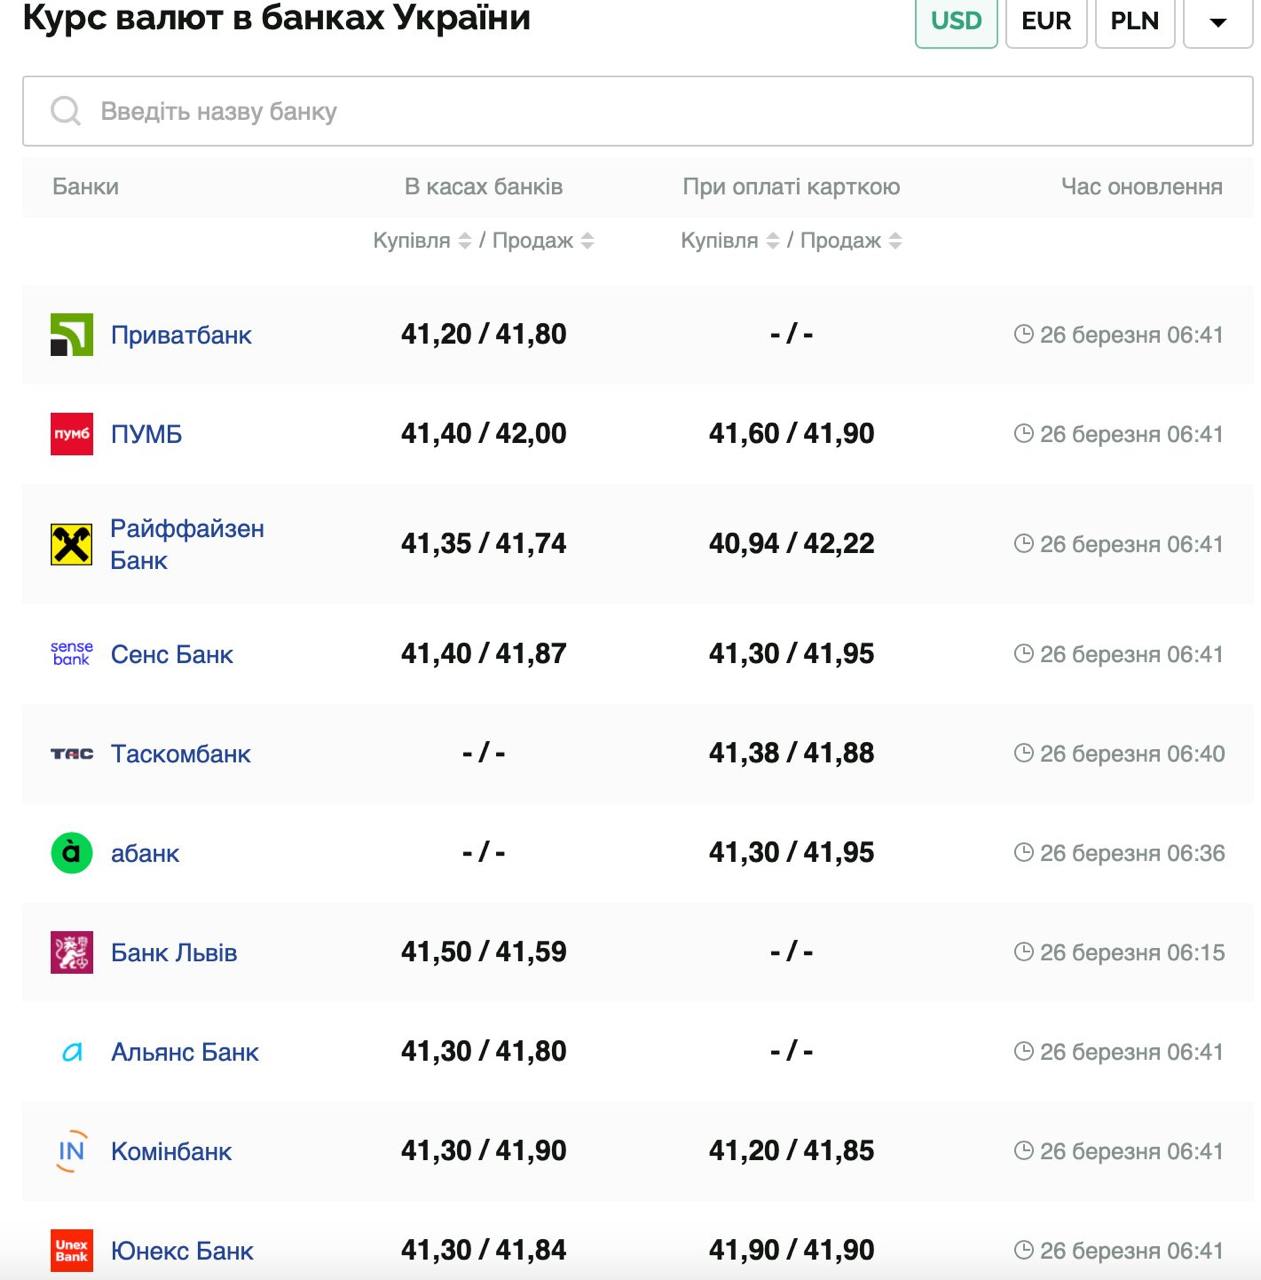Viewport: 1261px width, 1280px height.
Task: Open the Таскомбанк link
Action: coord(180,754)
